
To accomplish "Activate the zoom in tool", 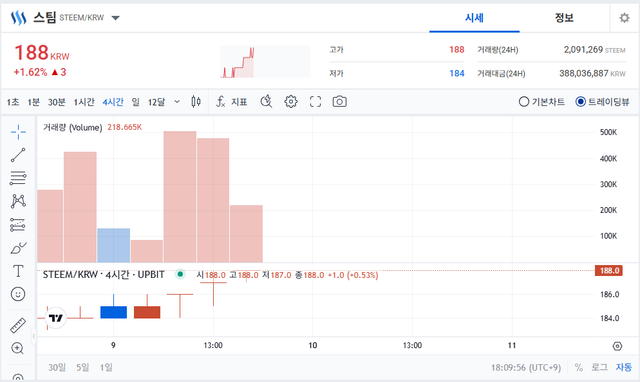I will click(18, 348).
